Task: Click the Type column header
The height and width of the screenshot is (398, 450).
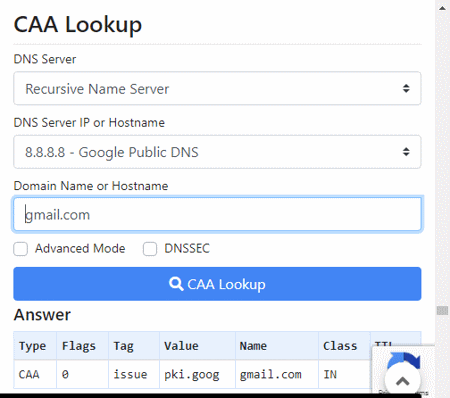Action: [32, 346]
